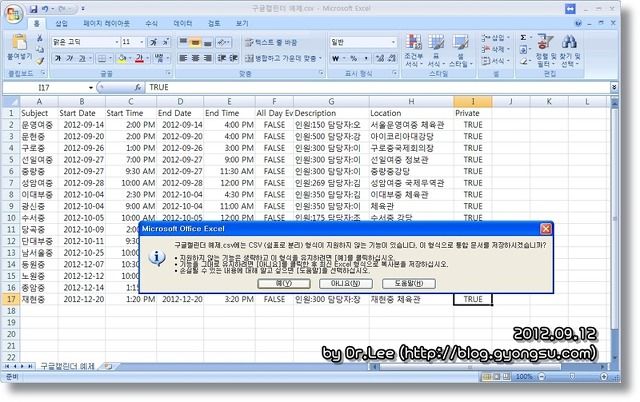
Task: Click Yes (예) in the dialog
Action: coord(284,283)
